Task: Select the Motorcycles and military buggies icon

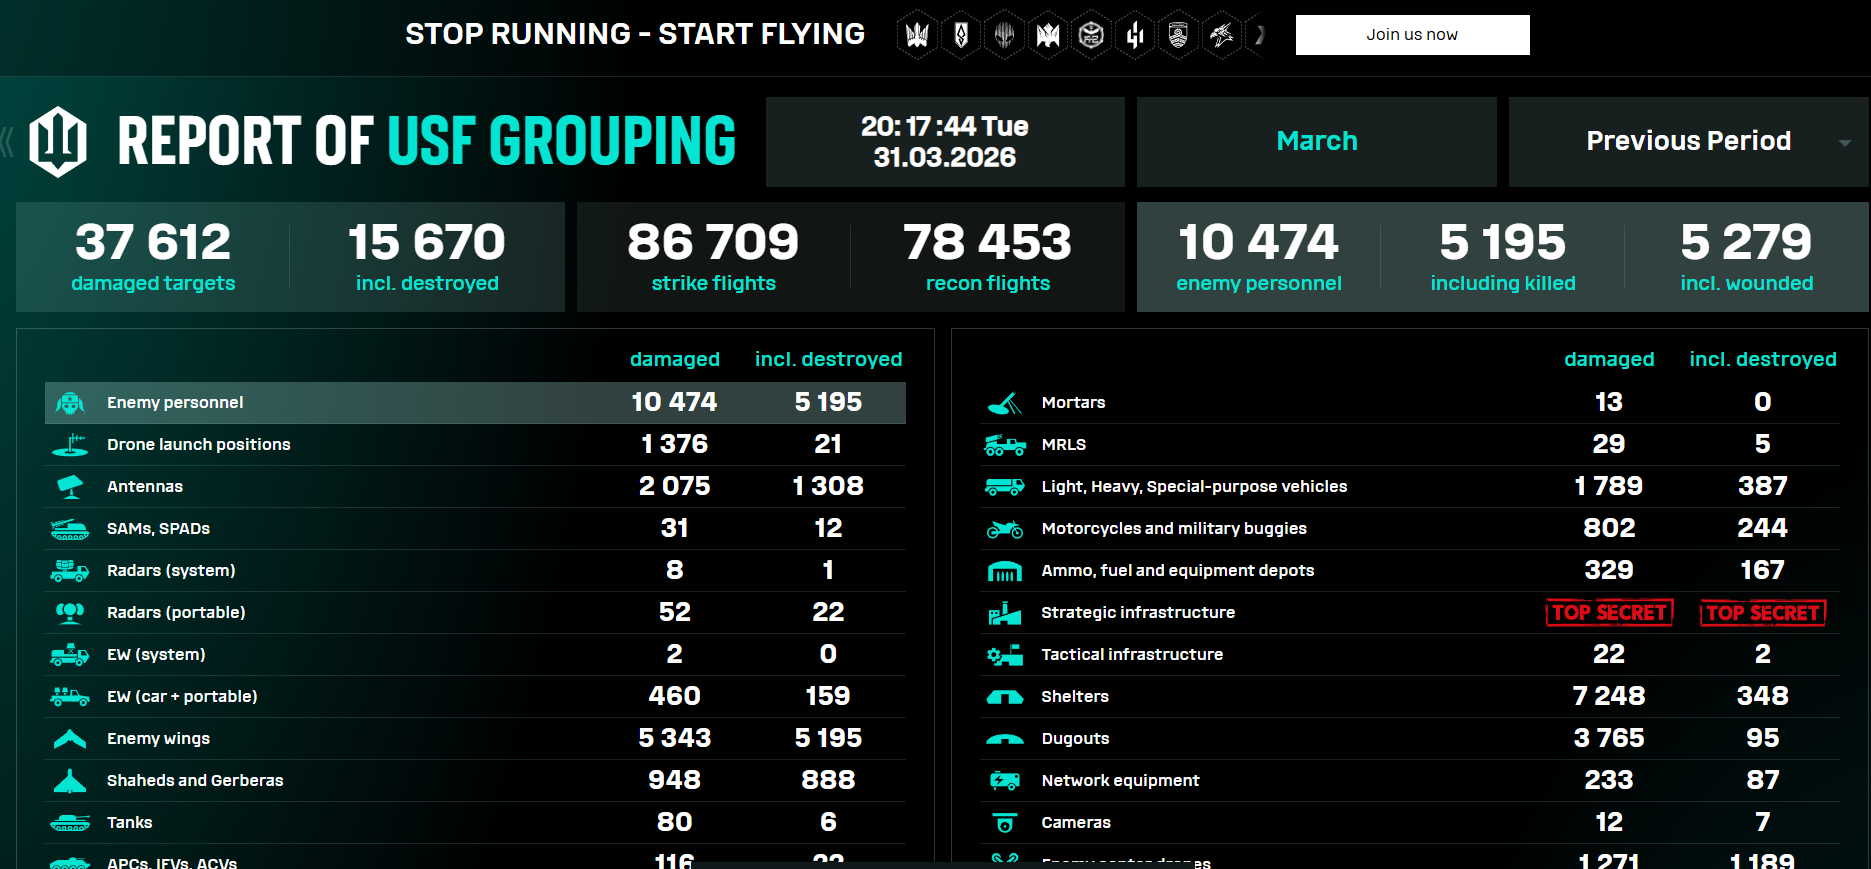Action: pyautogui.click(x=1005, y=529)
